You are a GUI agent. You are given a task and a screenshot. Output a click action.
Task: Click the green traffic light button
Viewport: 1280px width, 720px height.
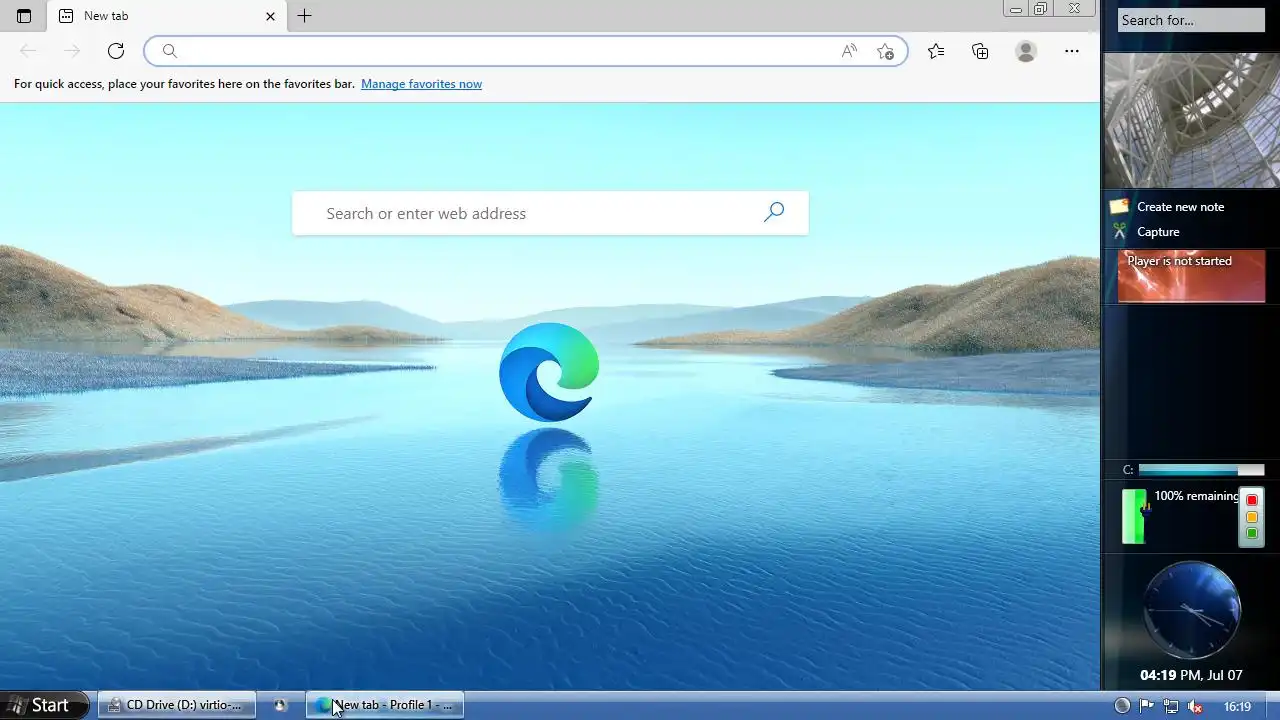[1251, 533]
